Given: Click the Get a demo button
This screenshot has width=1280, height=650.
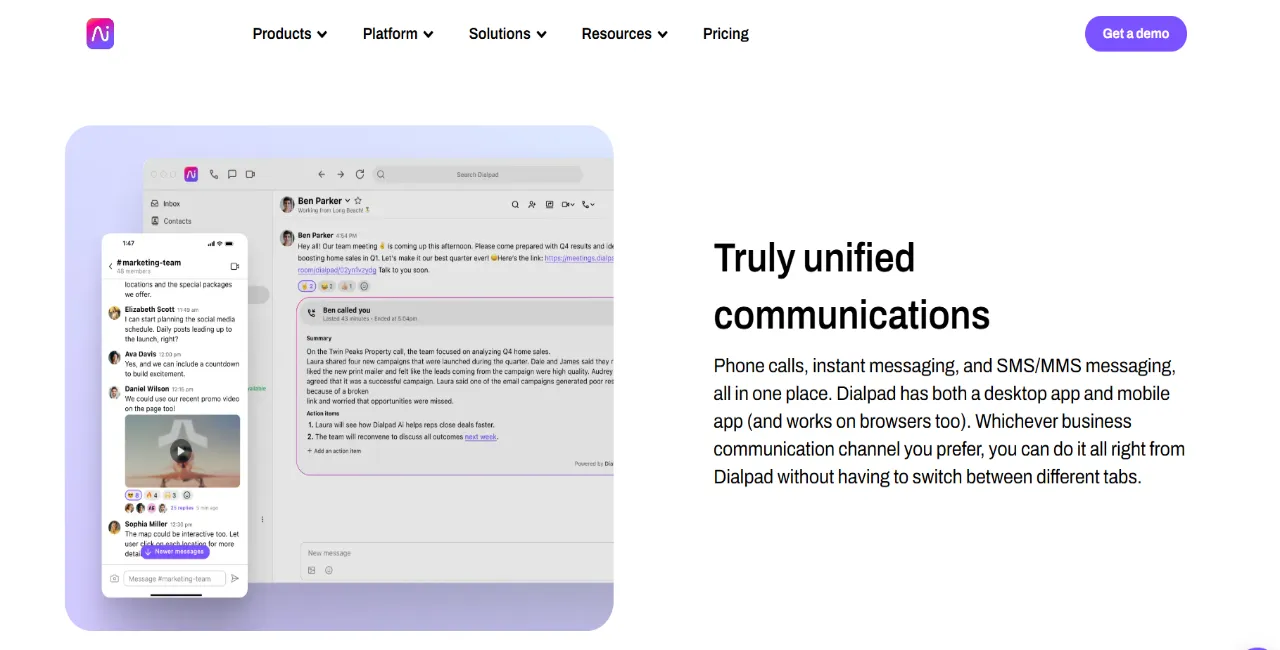Looking at the screenshot, I should (1135, 34).
